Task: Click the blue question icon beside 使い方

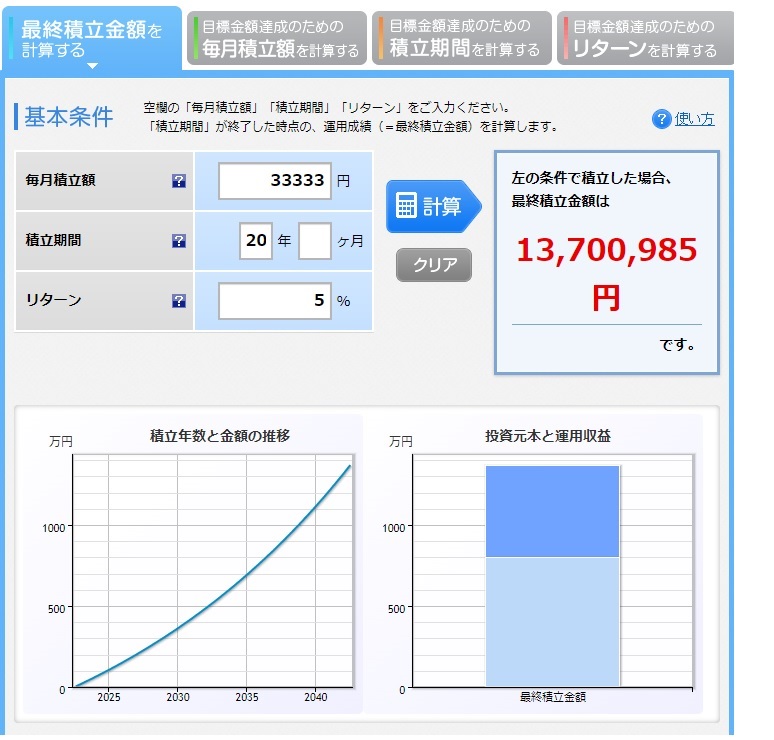Action: [661, 119]
